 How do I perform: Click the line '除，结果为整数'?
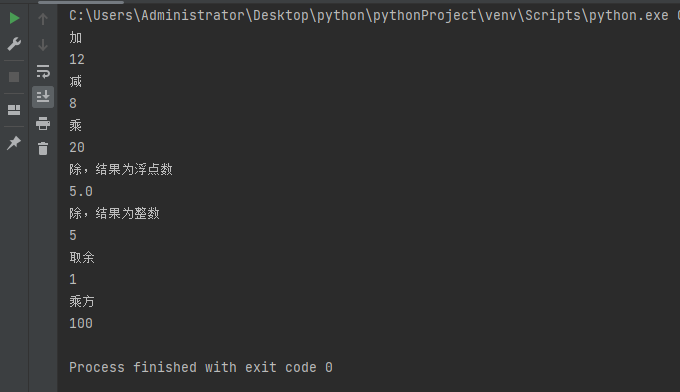(114, 213)
